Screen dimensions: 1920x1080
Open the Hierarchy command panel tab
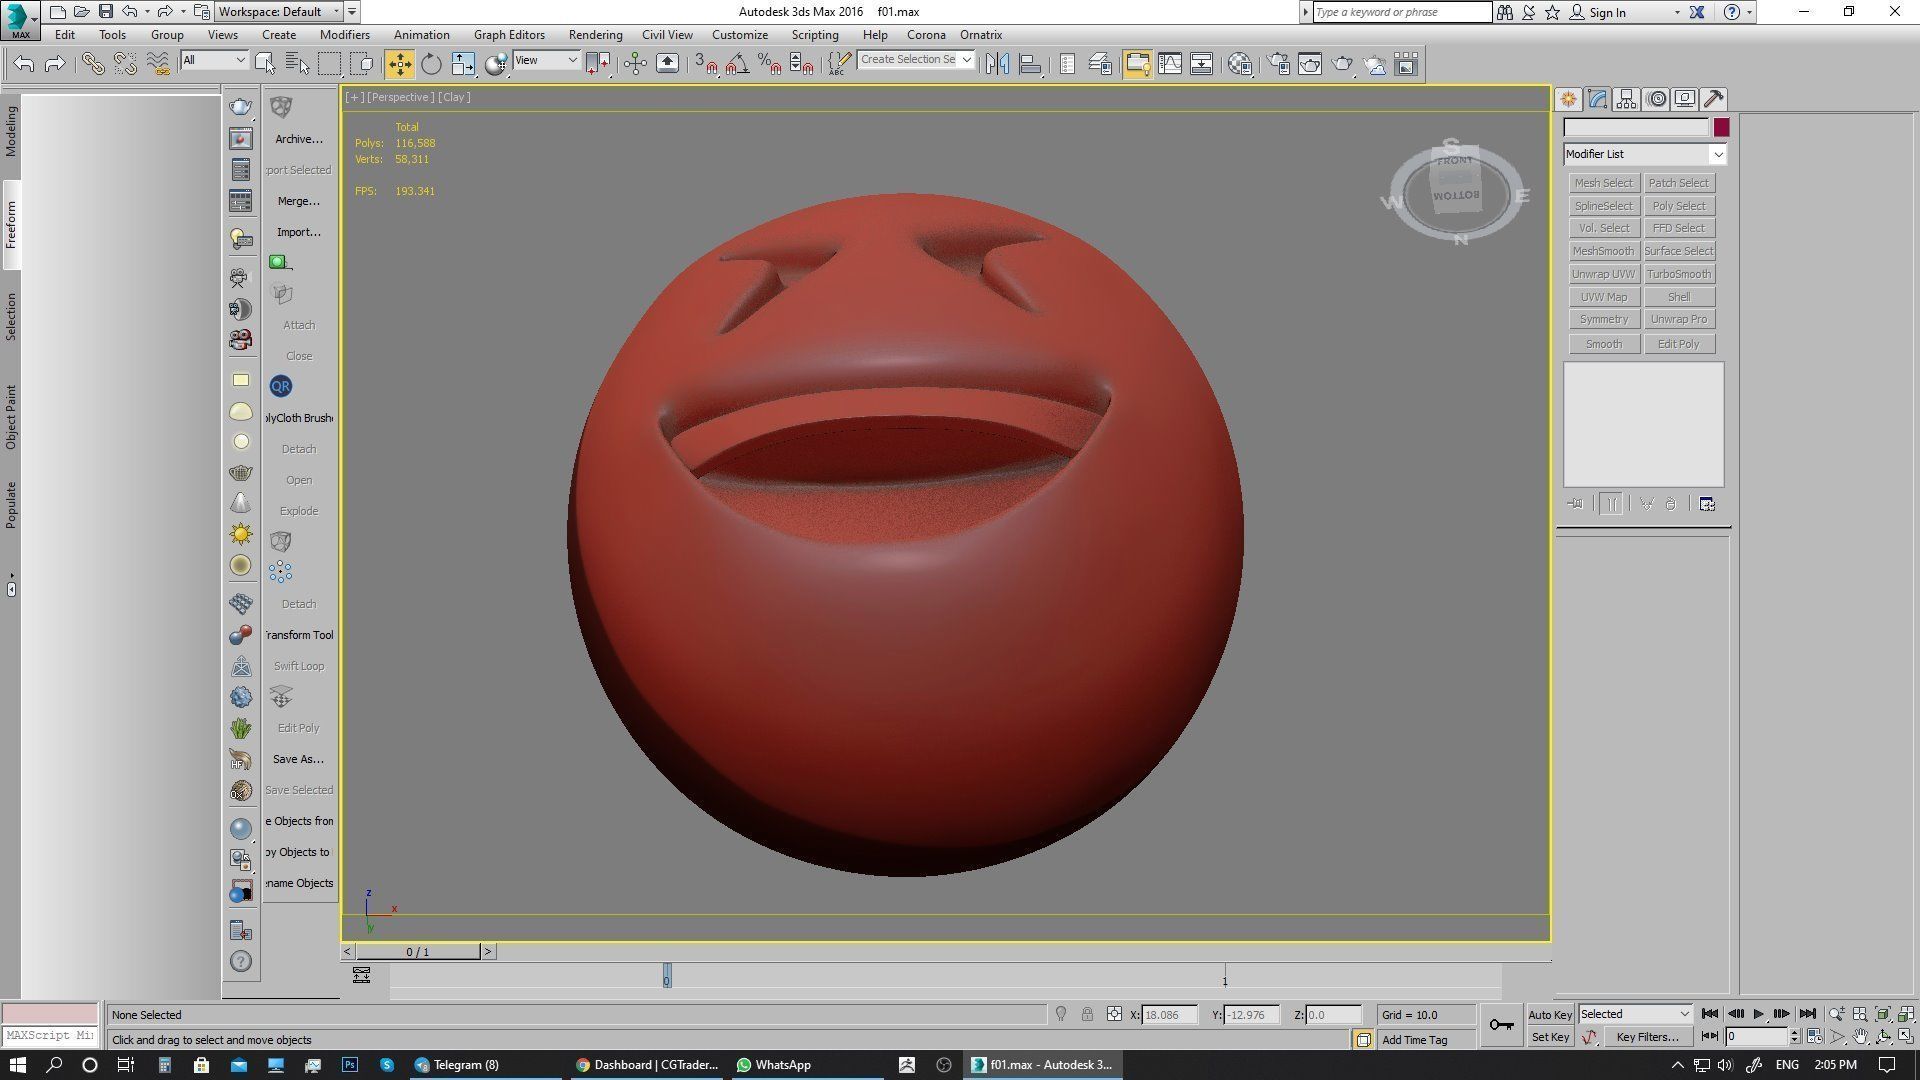pyautogui.click(x=1626, y=99)
